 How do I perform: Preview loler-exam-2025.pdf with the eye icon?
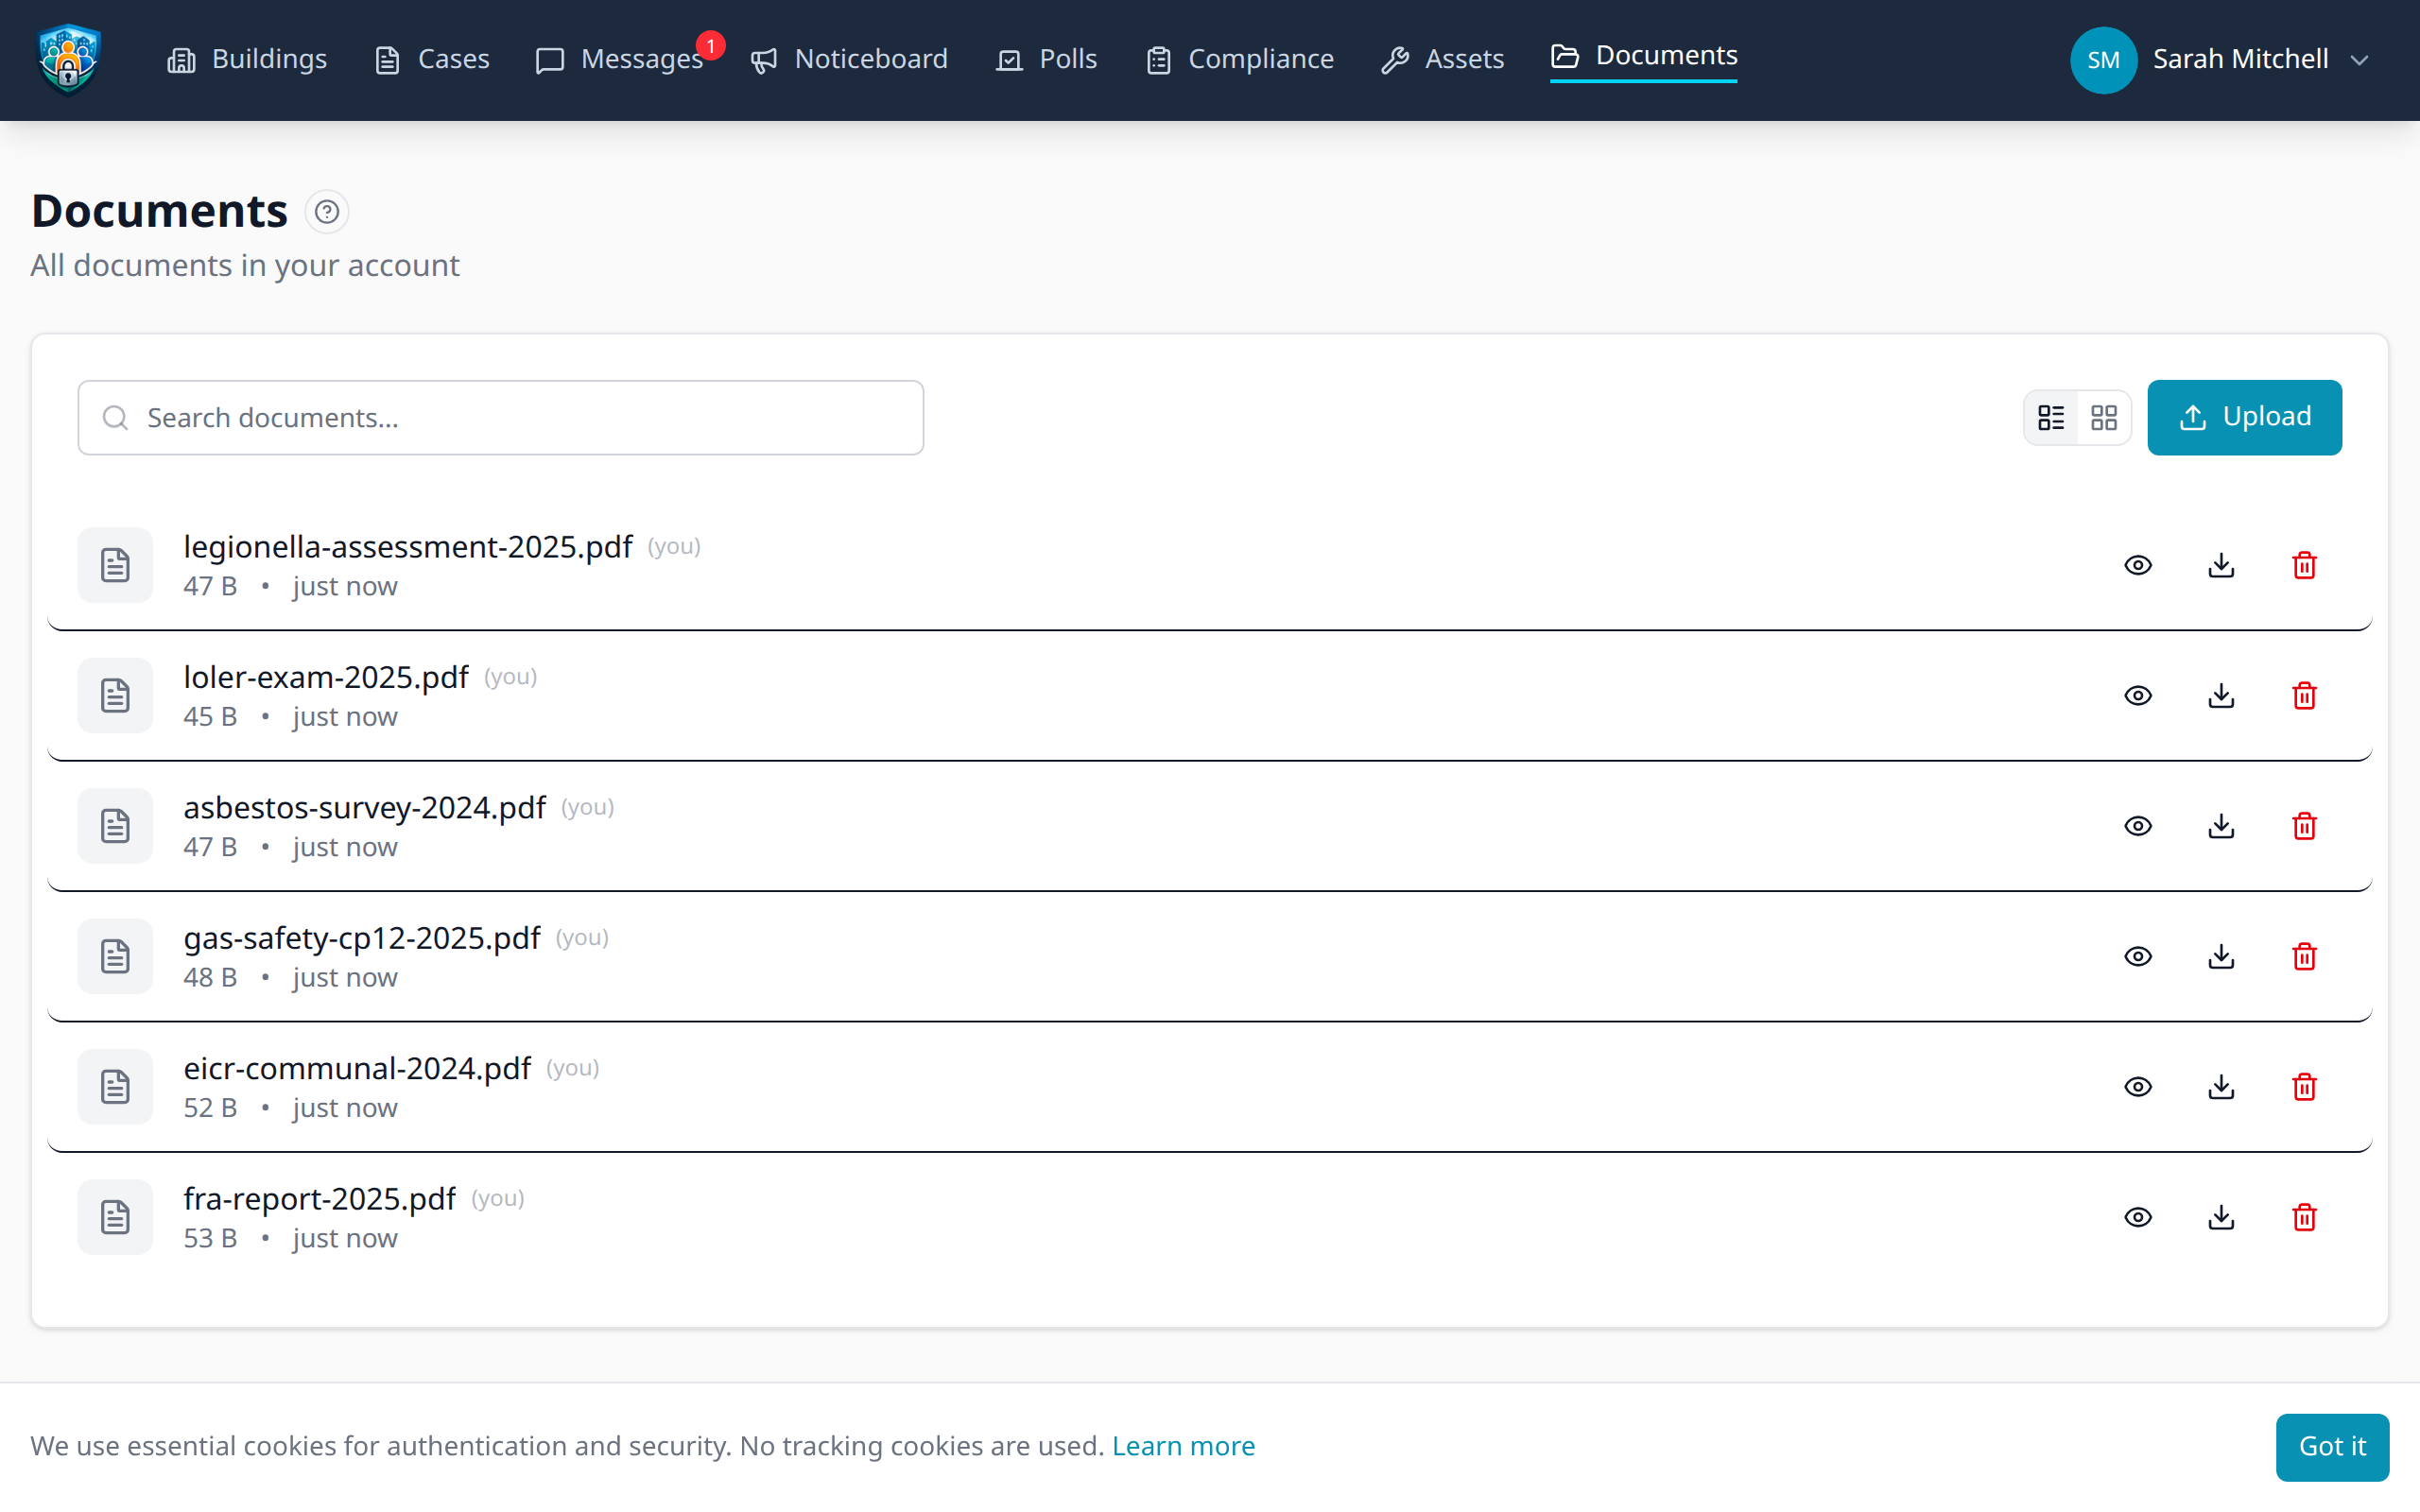click(2138, 696)
